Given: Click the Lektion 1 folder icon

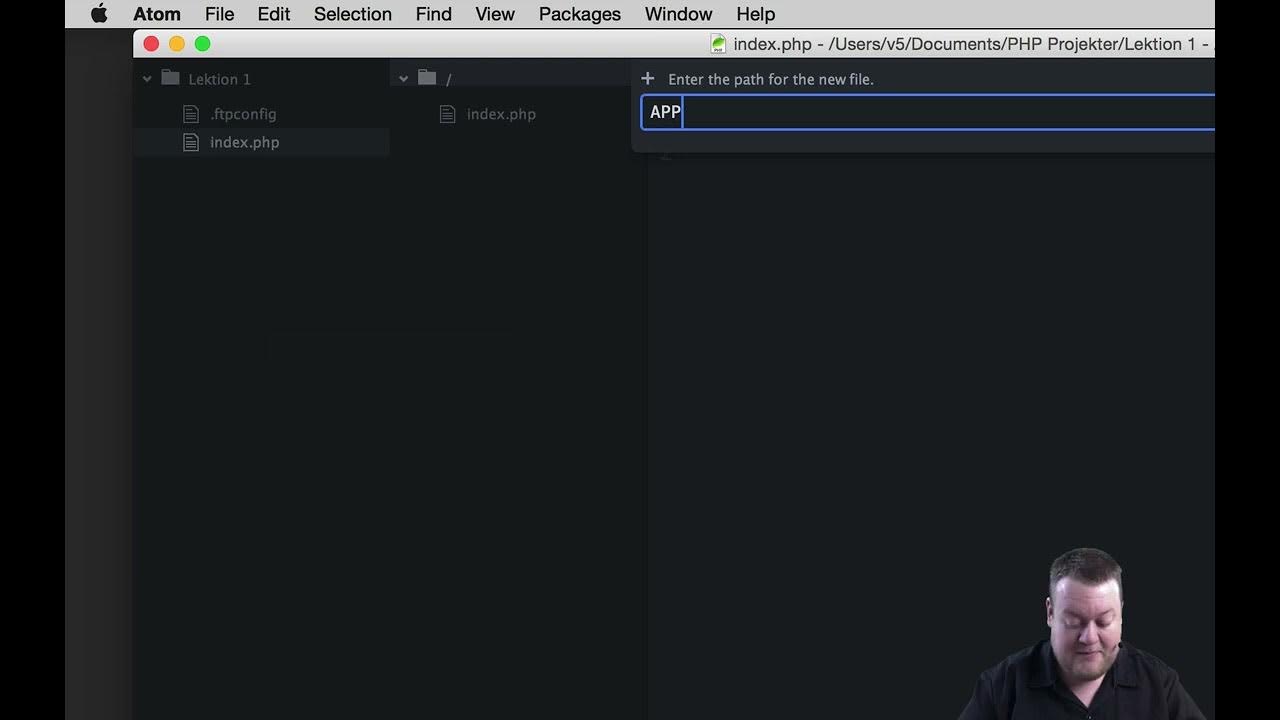Looking at the screenshot, I should (x=170, y=79).
